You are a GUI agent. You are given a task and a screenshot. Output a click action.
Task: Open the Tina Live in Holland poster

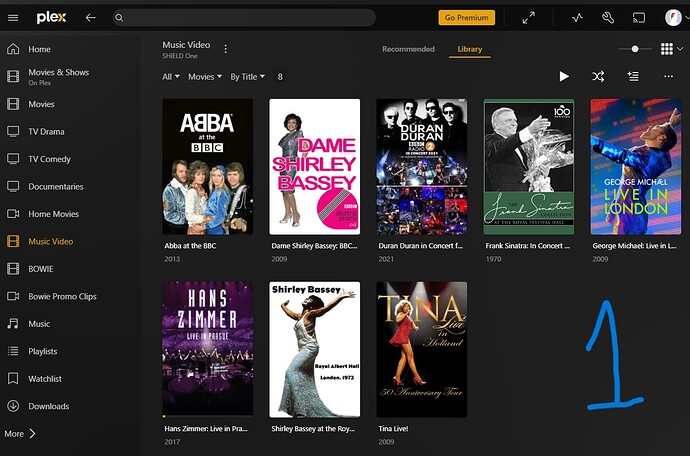click(422, 349)
